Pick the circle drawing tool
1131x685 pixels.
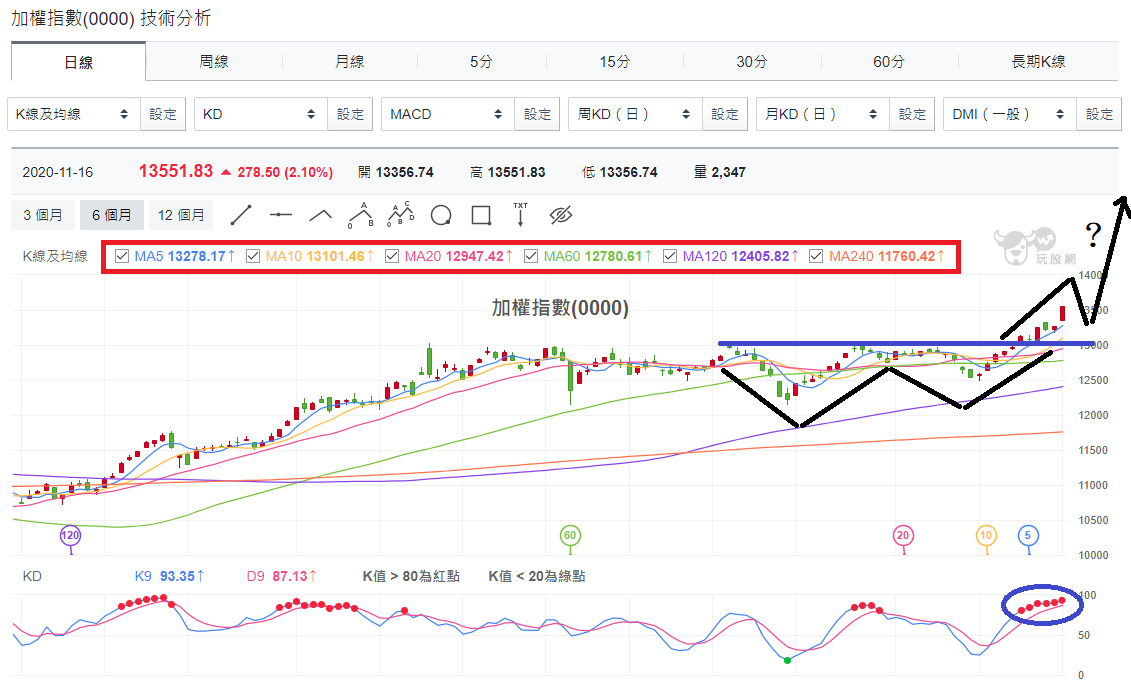pos(441,215)
